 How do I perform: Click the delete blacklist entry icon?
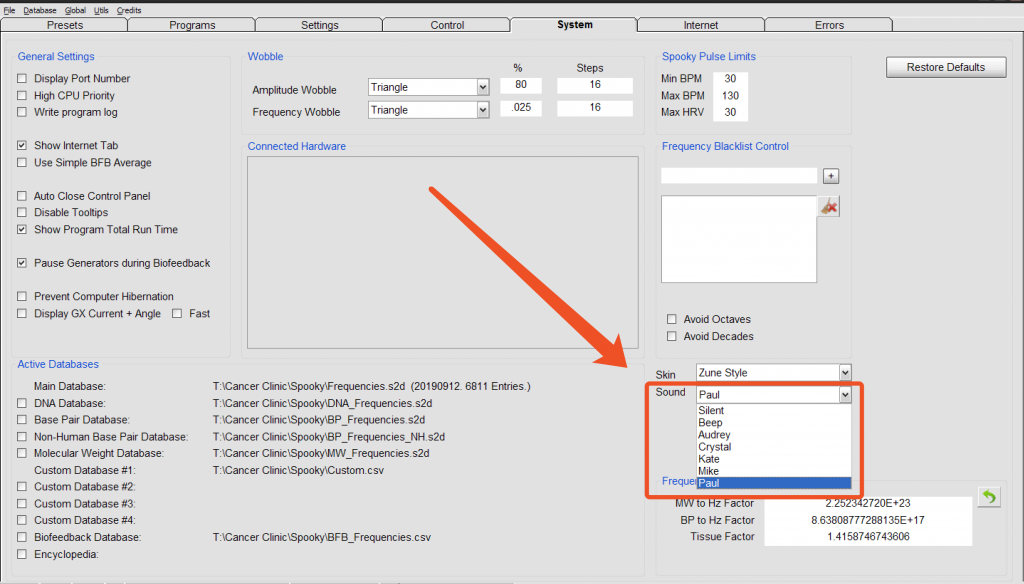click(x=829, y=206)
